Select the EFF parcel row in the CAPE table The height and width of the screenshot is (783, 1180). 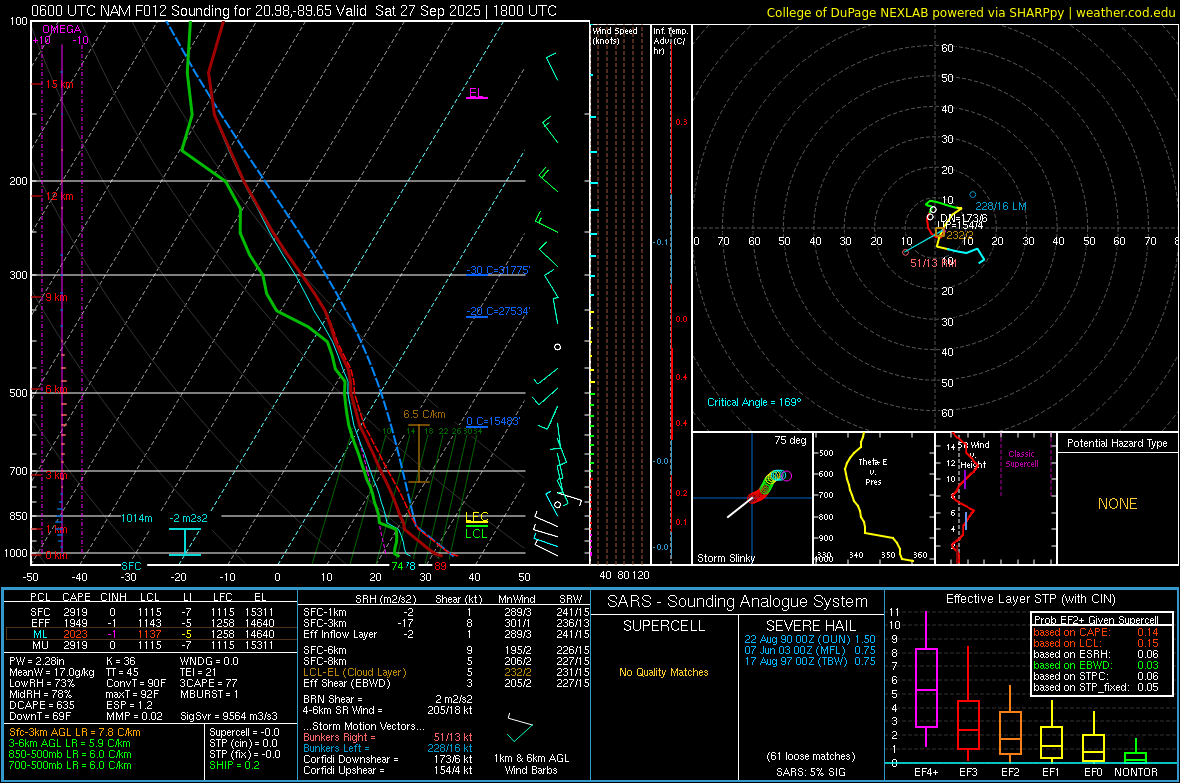tap(151, 623)
